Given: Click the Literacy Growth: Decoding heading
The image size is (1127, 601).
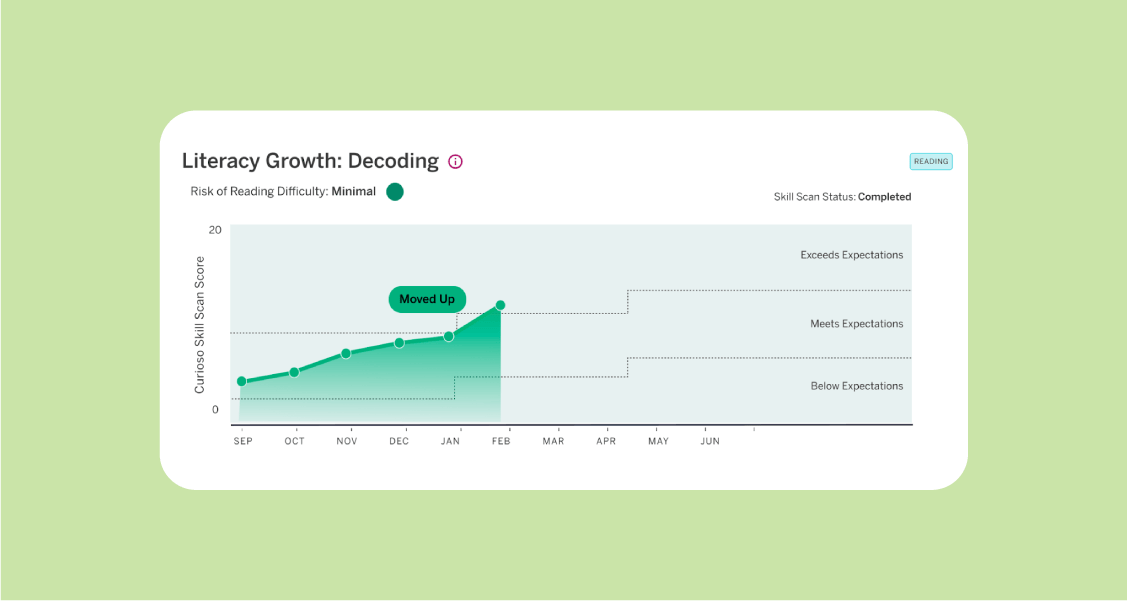Looking at the screenshot, I should [x=310, y=161].
